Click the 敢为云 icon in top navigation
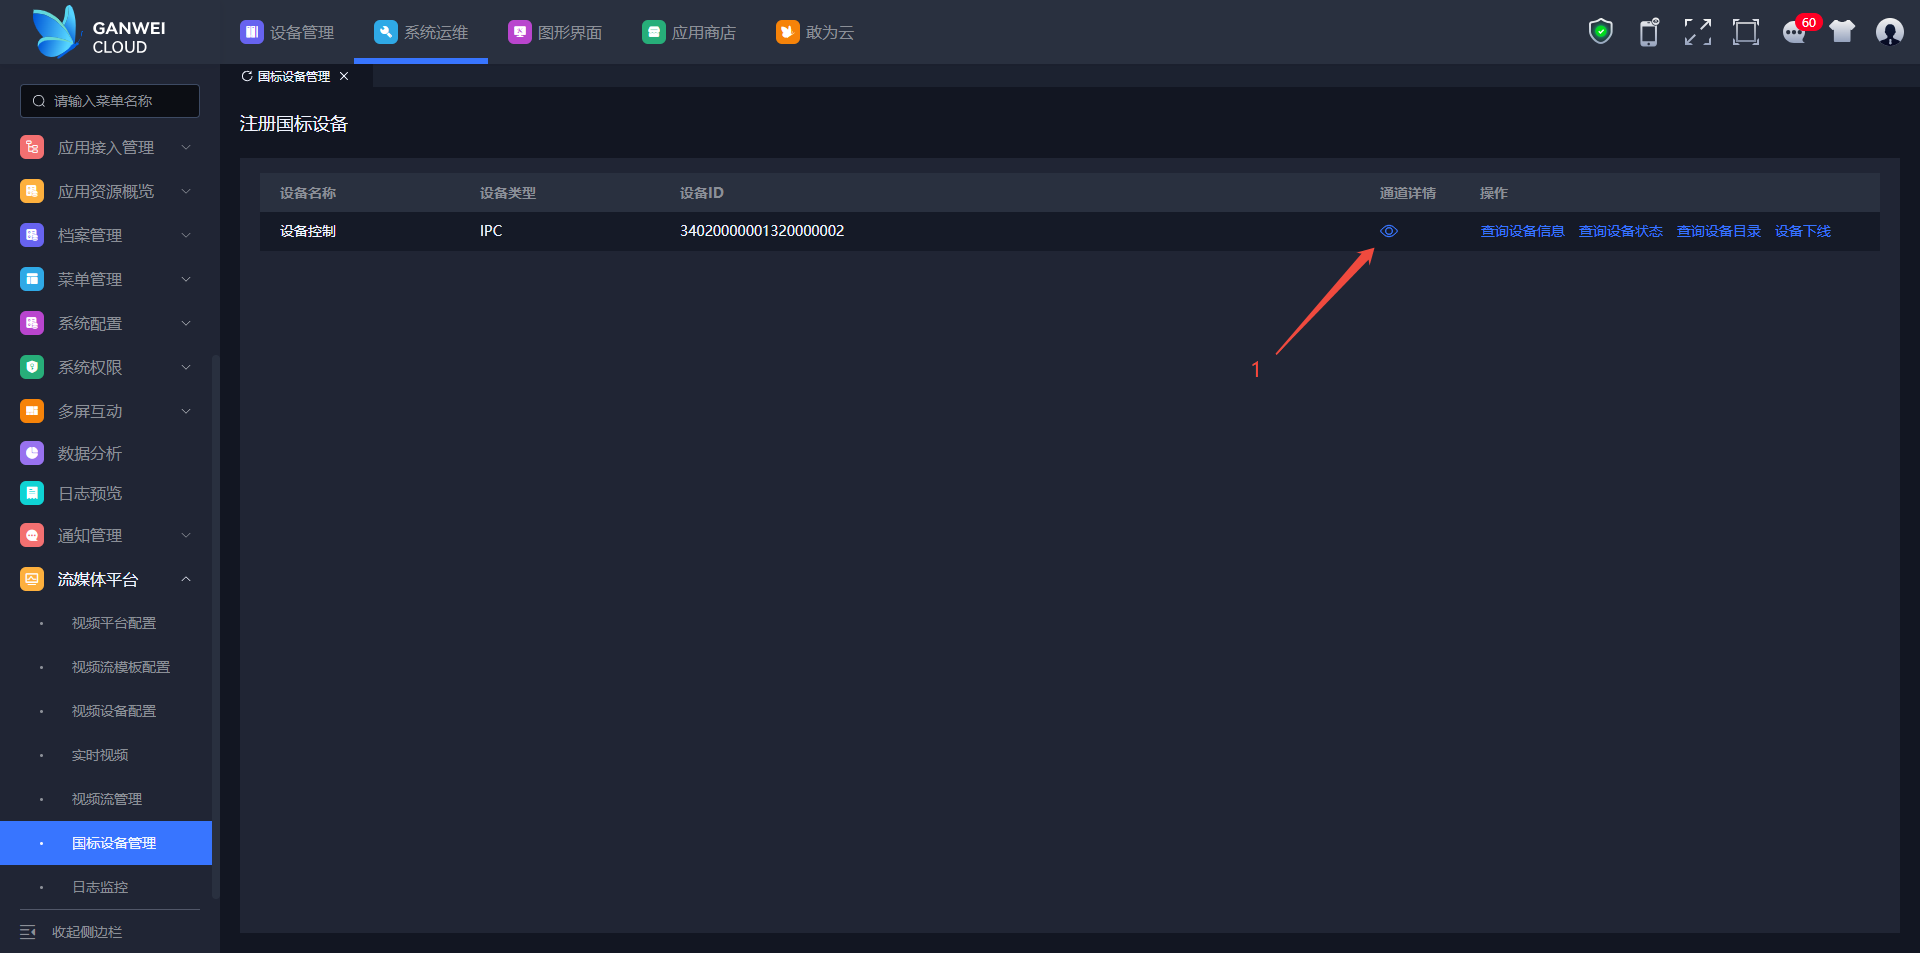1920x953 pixels. click(788, 32)
